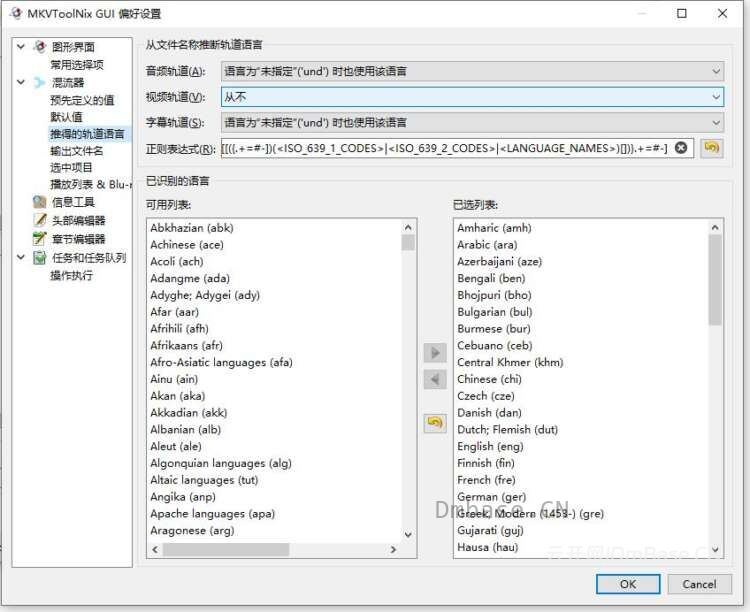Open the video track (视频轨道) dropdown

pos(472,97)
